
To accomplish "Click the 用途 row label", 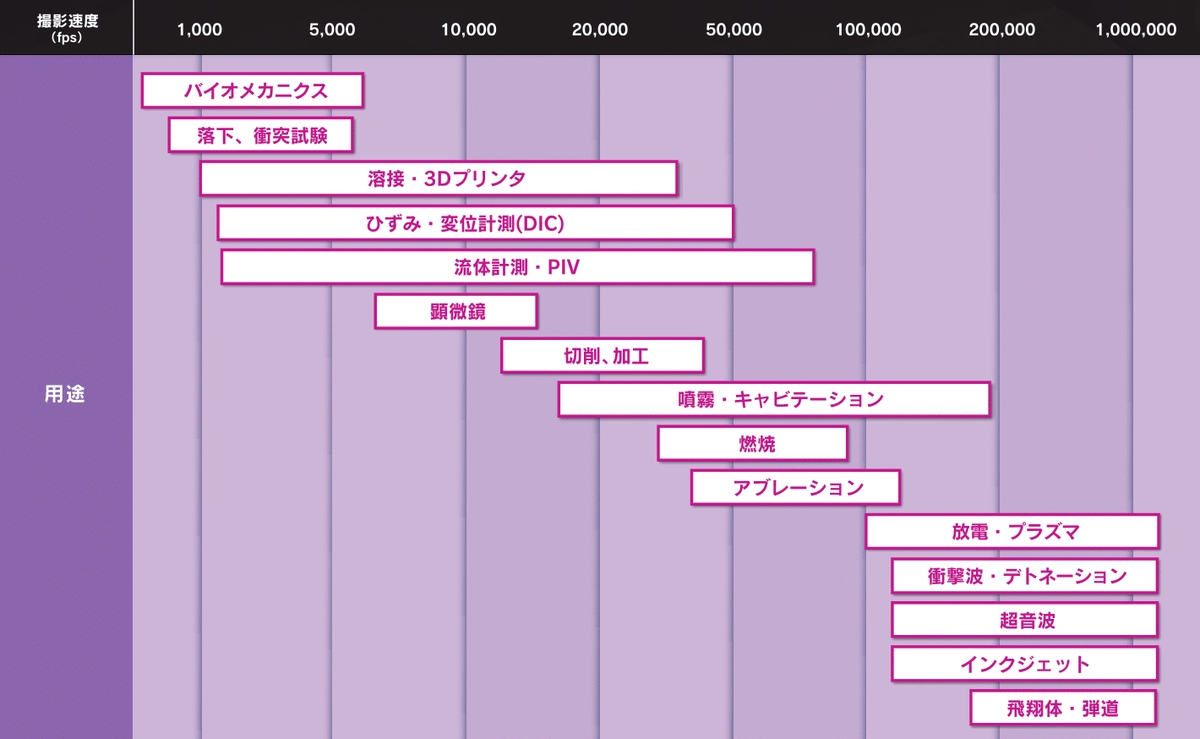I will (x=66, y=394).
